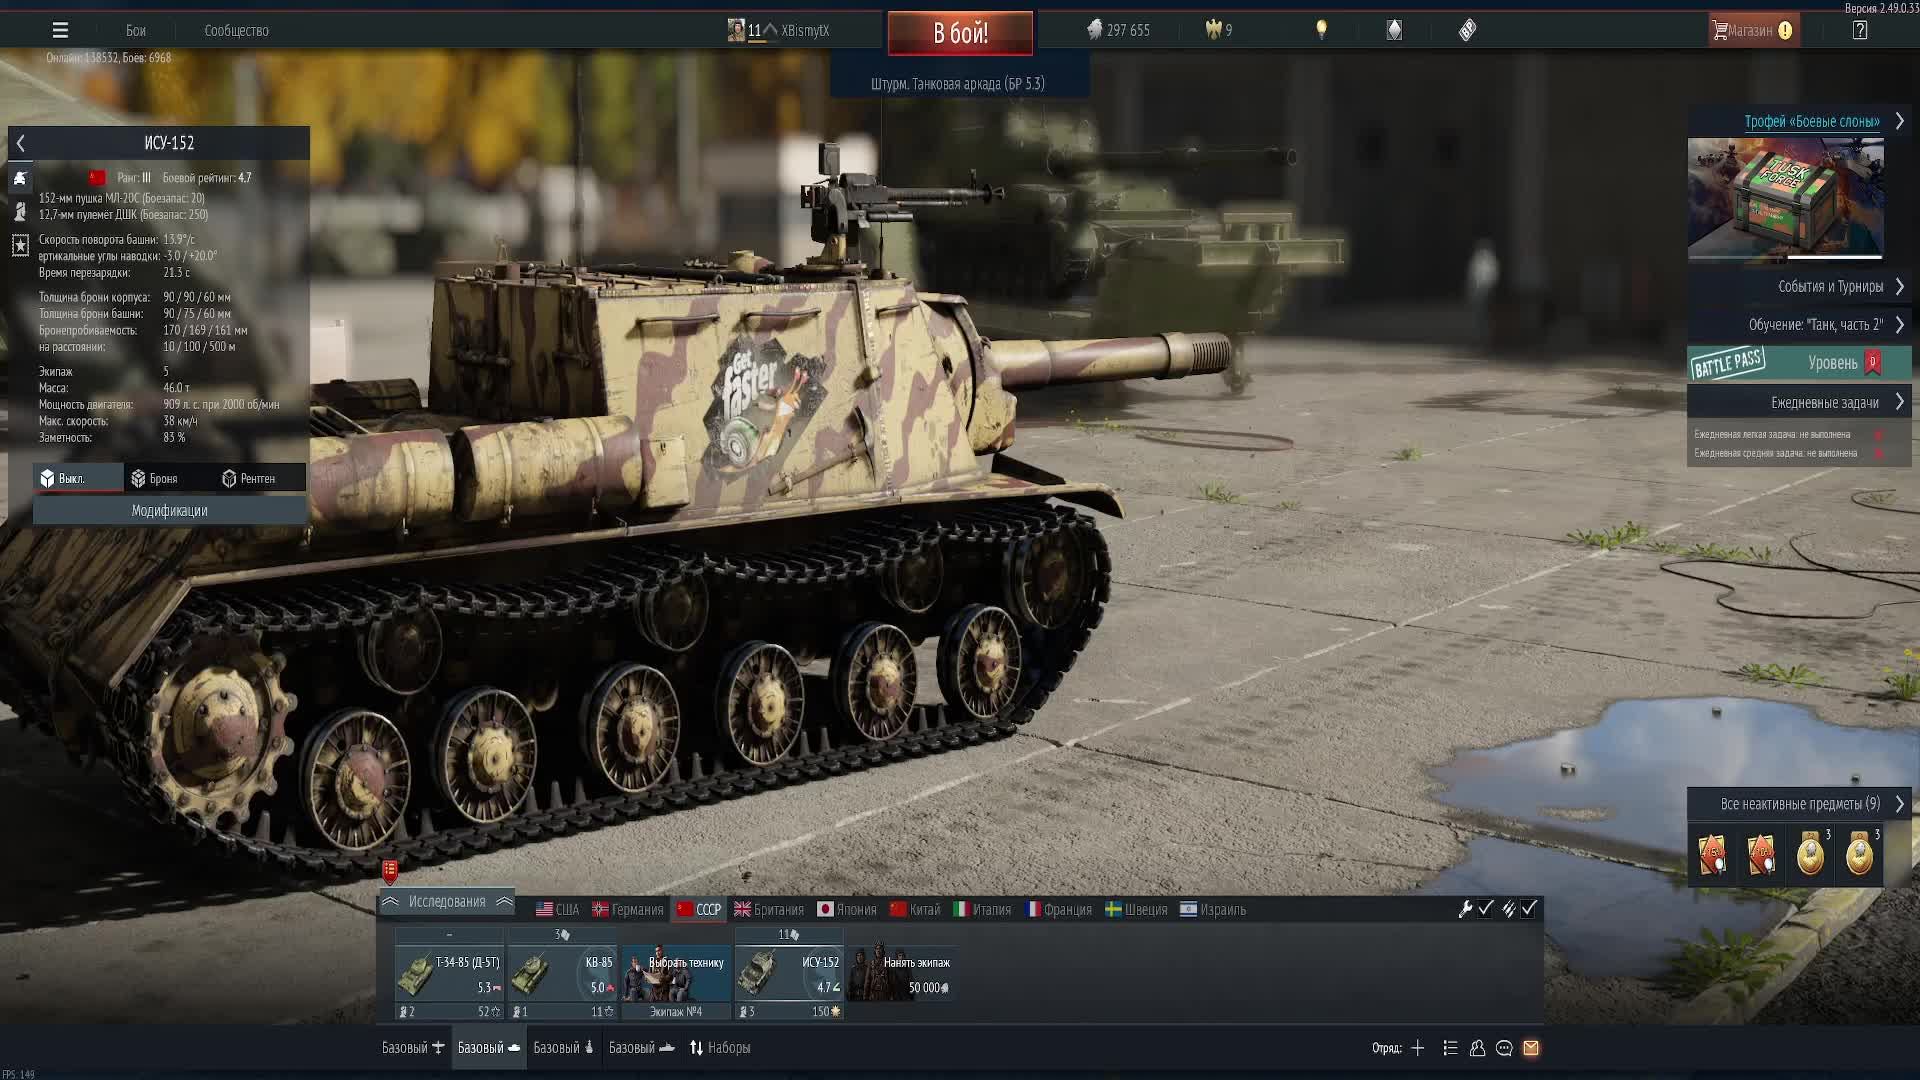Open Модификации for the ИСУ-152
The height and width of the screenshot is (1080, 1920).
tap(169, 510)
